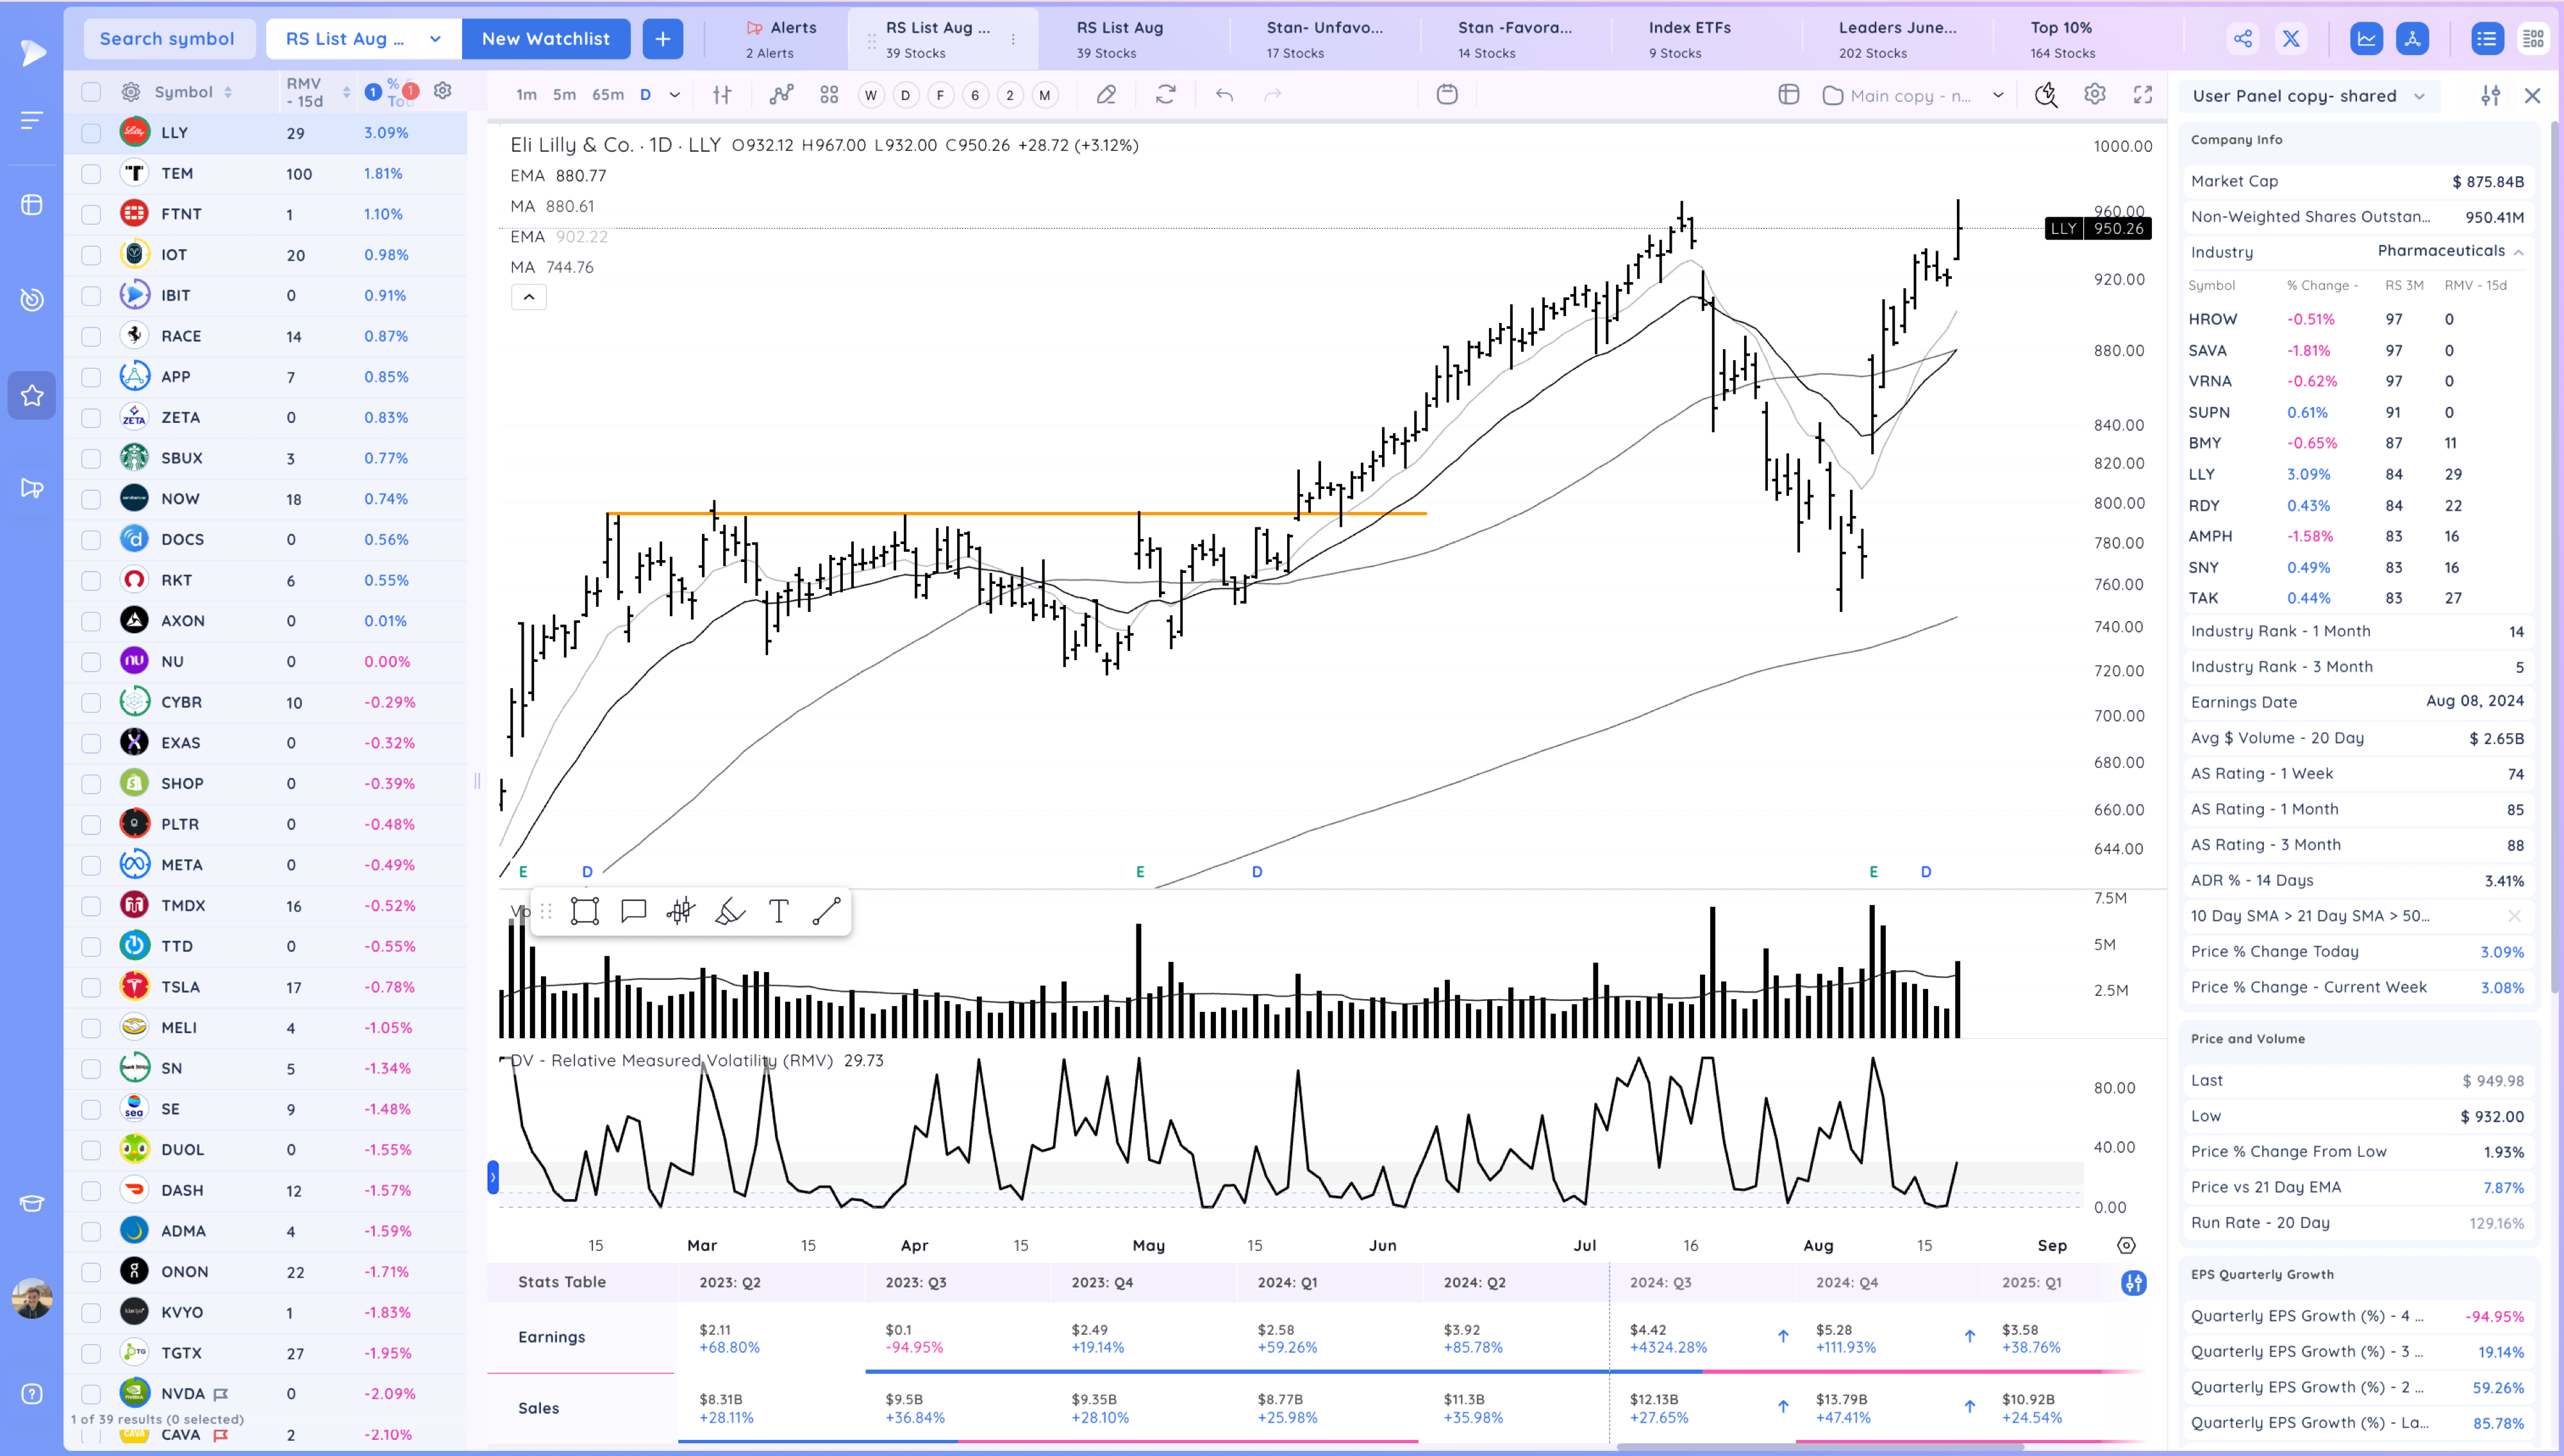This screenshot has height=1456, width=2564.
Task: Open the comment callout tool
Action: click(633, 911)
